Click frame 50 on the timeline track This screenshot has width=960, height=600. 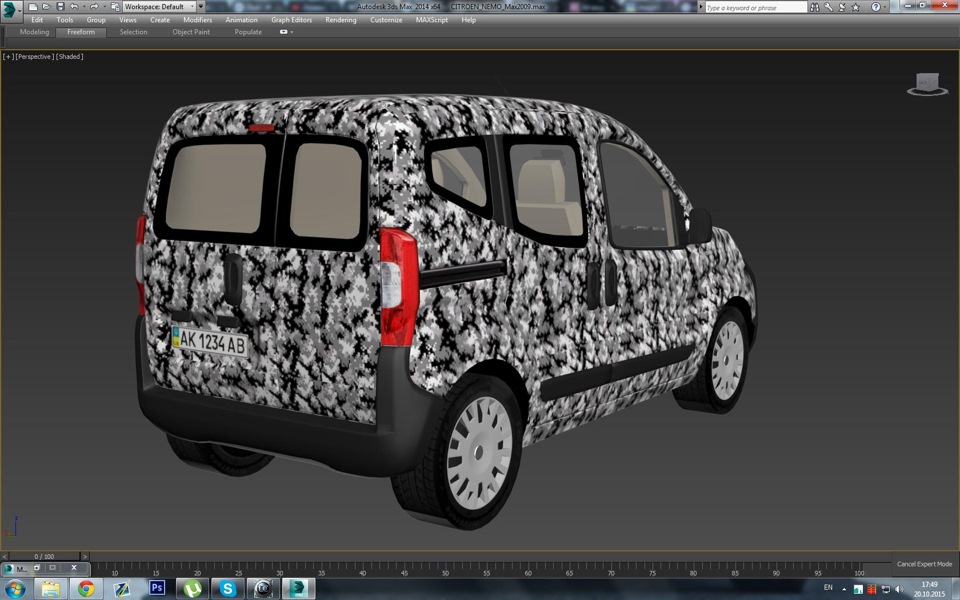click(x=445, y=569)
